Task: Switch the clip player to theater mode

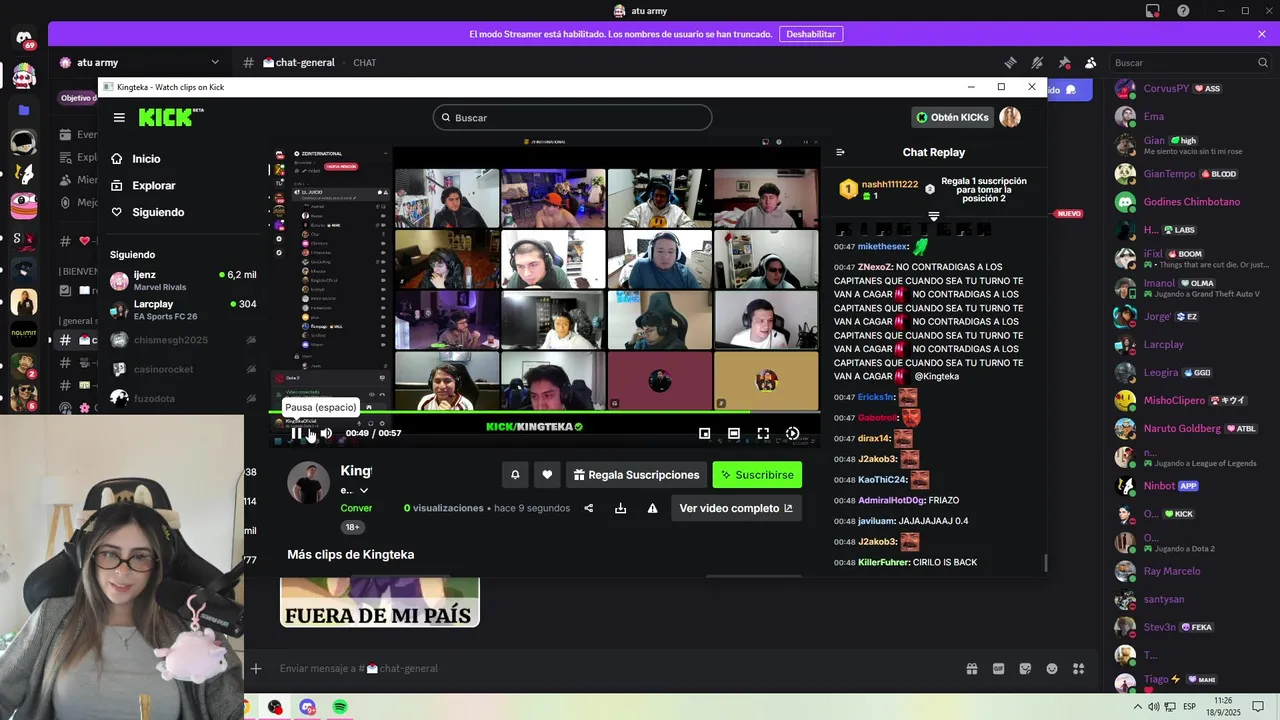Action: tap(734, 433)
